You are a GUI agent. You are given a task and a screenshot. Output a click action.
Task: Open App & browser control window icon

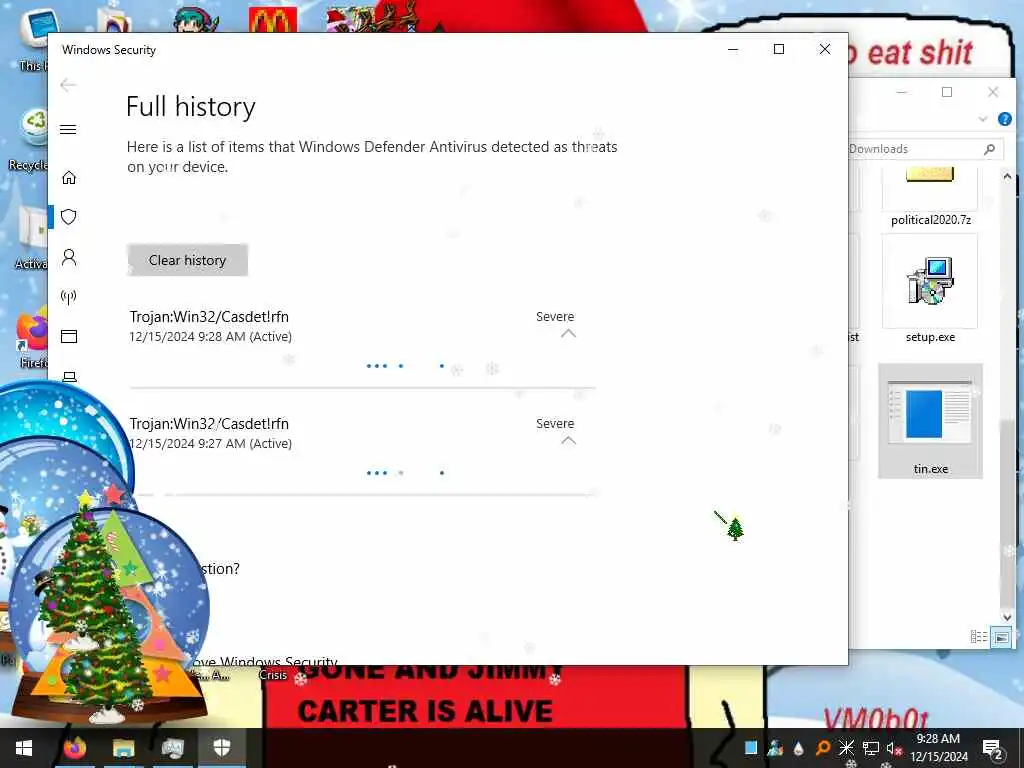[69, 336]
